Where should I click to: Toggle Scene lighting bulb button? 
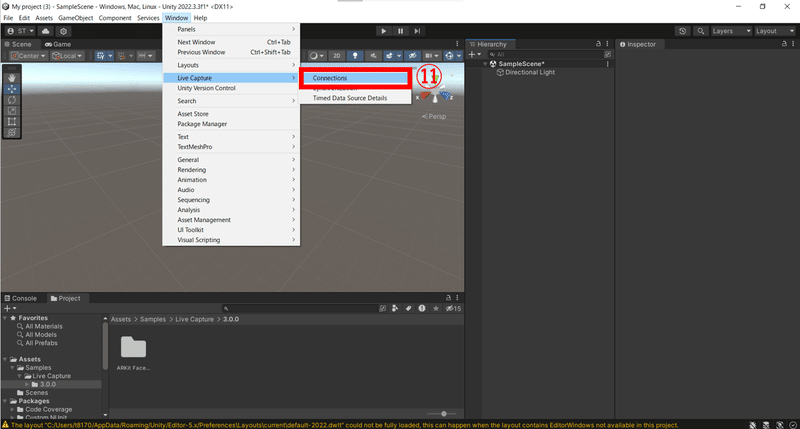355,56
